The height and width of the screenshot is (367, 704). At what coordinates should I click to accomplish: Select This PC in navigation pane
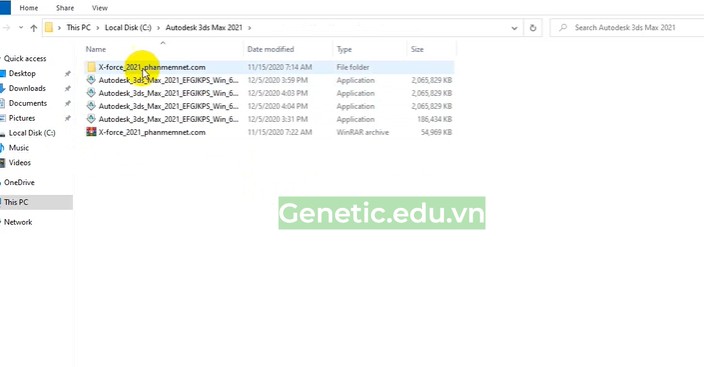36,202
